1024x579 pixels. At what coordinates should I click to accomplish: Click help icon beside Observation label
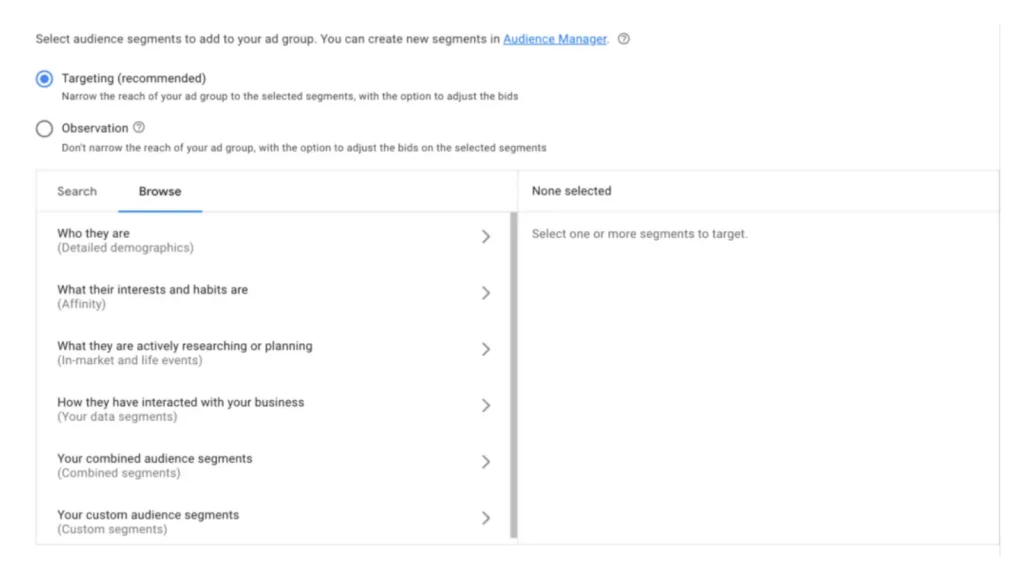139,127
